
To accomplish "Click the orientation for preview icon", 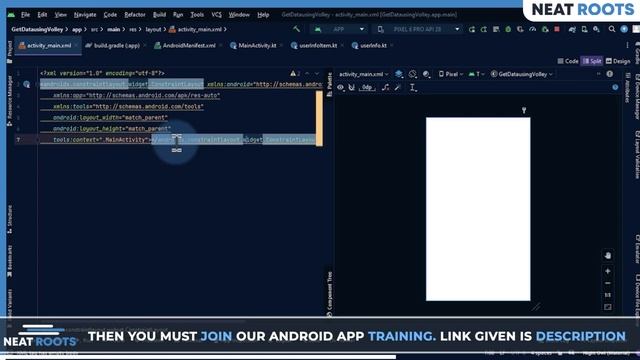I will click(x=413, y=74).
